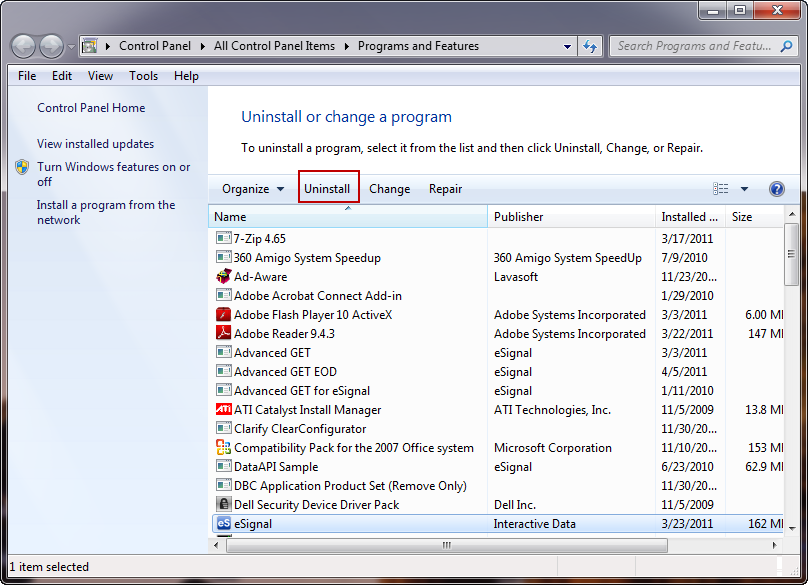Open Install a program from the network

point(106,212)
